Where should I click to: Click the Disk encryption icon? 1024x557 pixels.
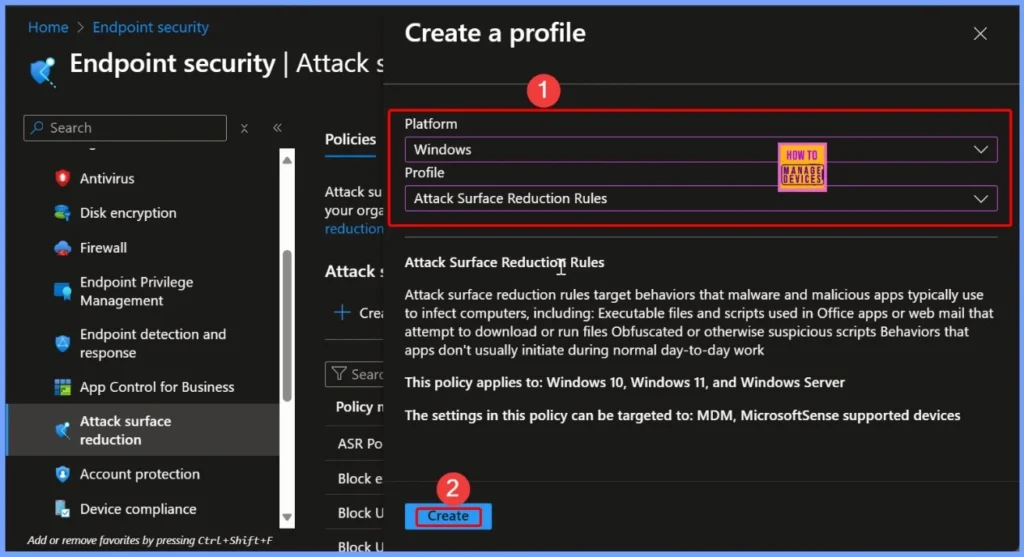pyautogui.click(x=63, y=213)
